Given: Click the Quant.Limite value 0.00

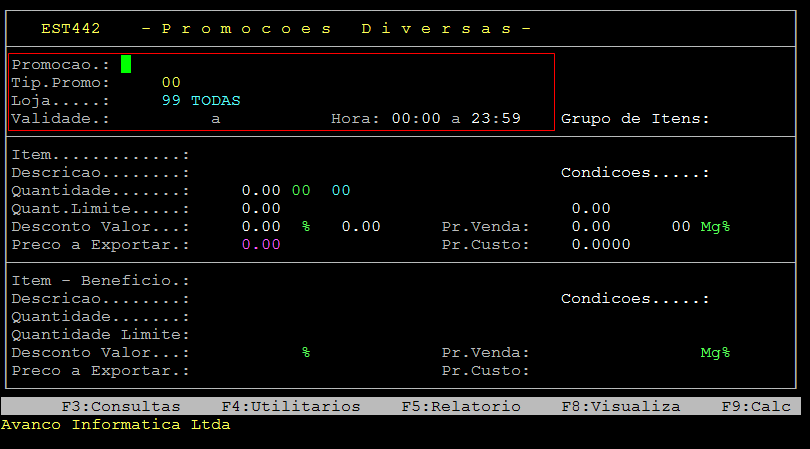Looking at the screenshot, I should (x=261, y=208).
